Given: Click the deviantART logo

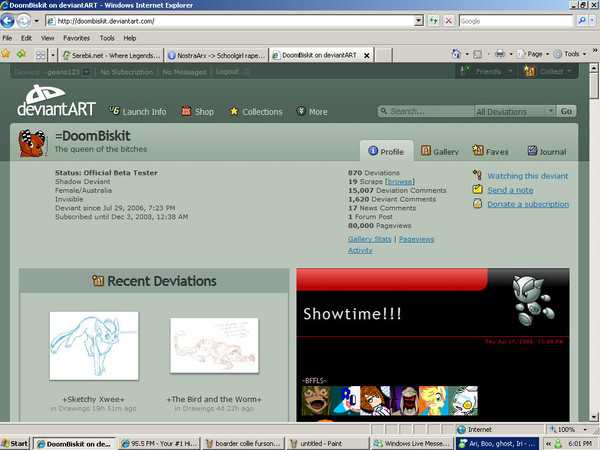Looking at the screenshot, I should (x=56, y=100).
